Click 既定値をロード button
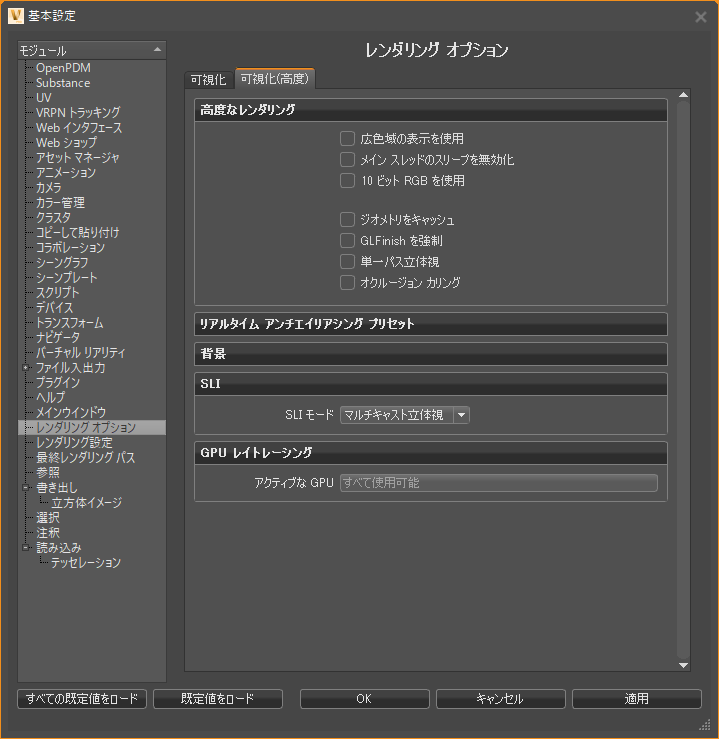 tap(218, 698)
